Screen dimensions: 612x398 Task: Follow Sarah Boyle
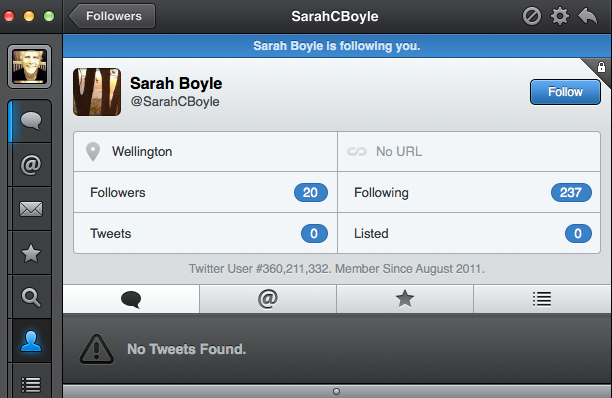(565, 92)
